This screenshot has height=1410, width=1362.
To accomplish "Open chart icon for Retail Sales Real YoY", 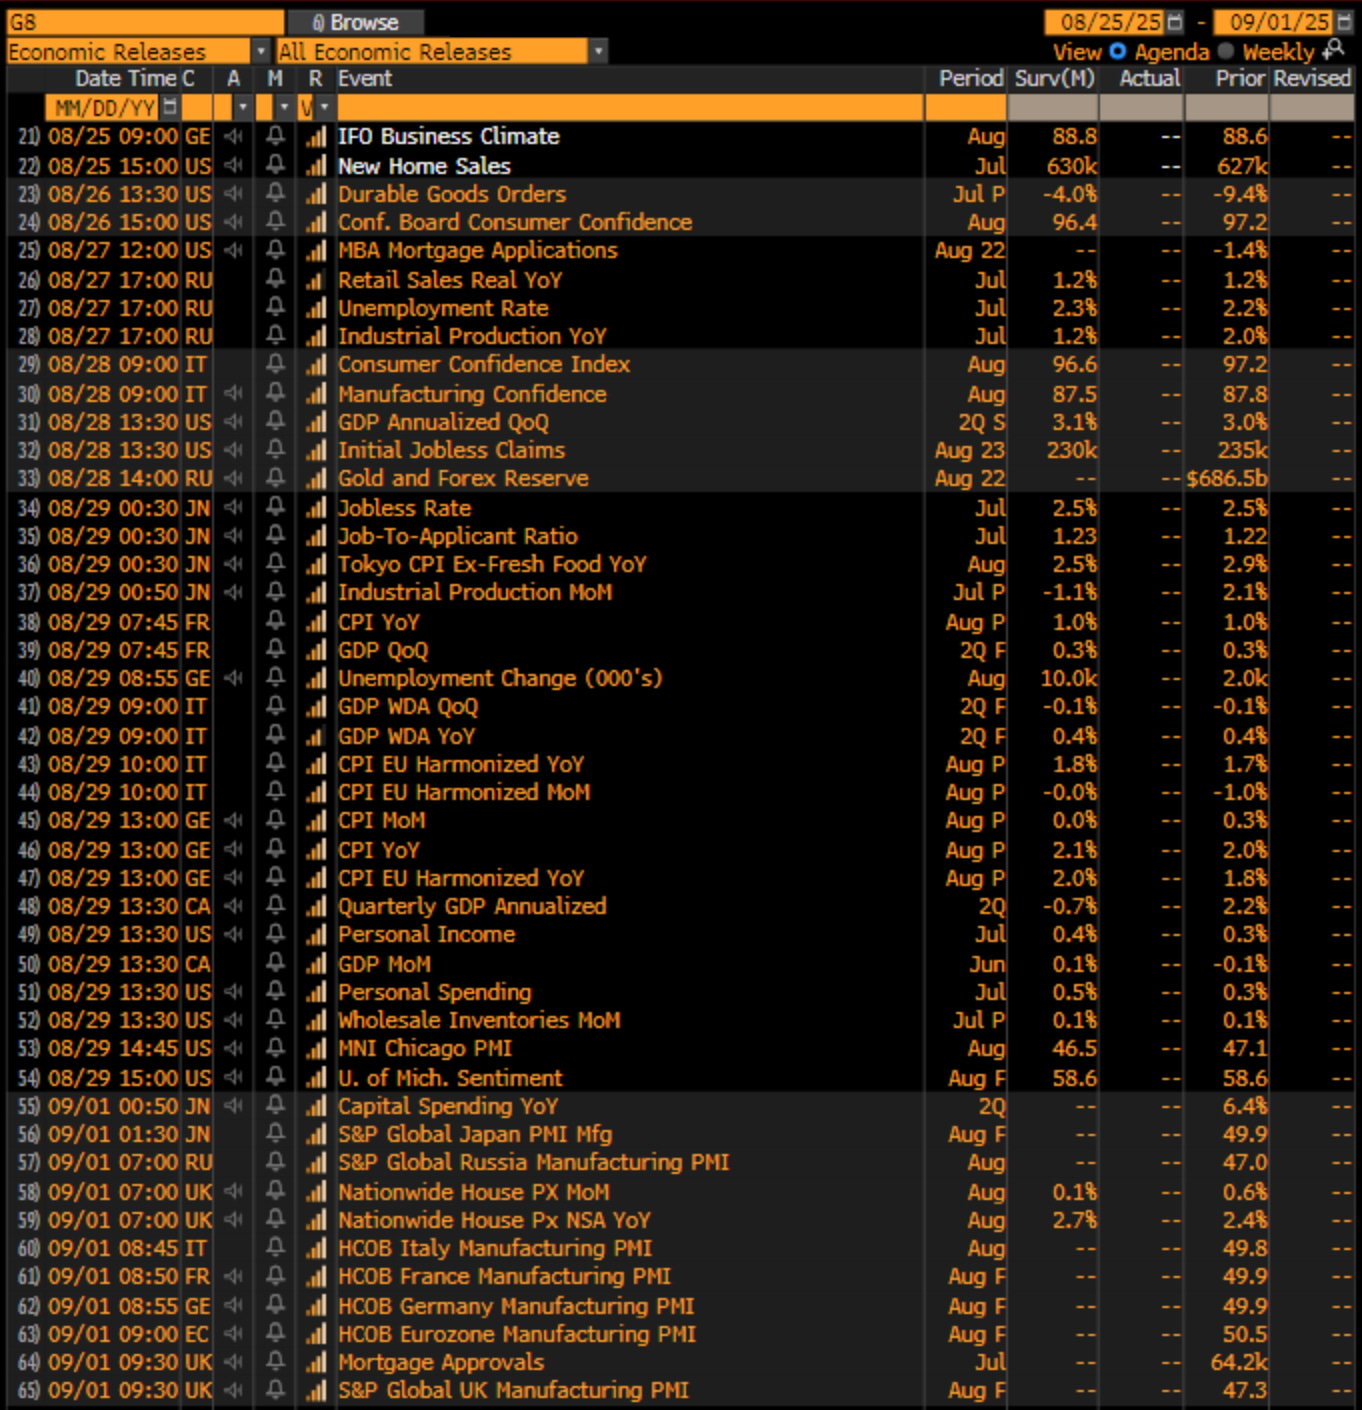I will click(316, 280).
